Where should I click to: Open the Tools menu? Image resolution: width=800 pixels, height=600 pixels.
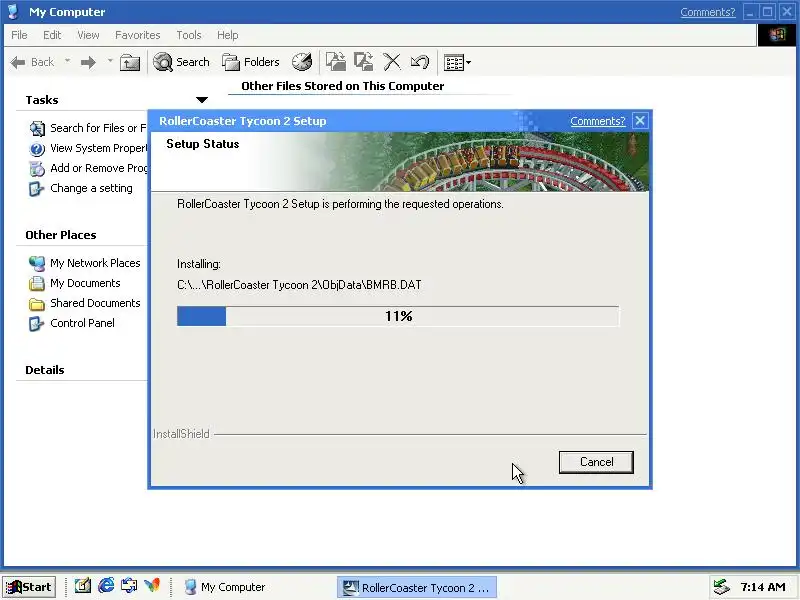[189, 35]
